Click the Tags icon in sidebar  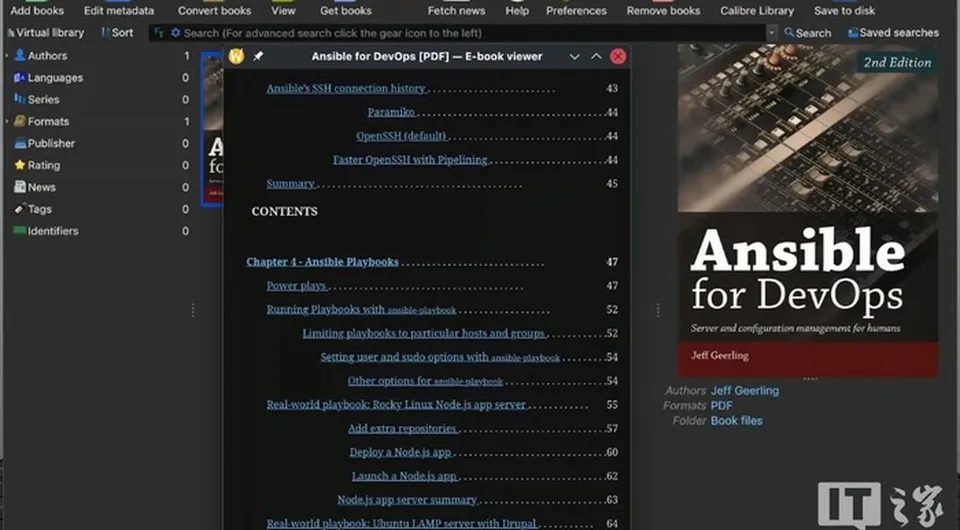20,209
